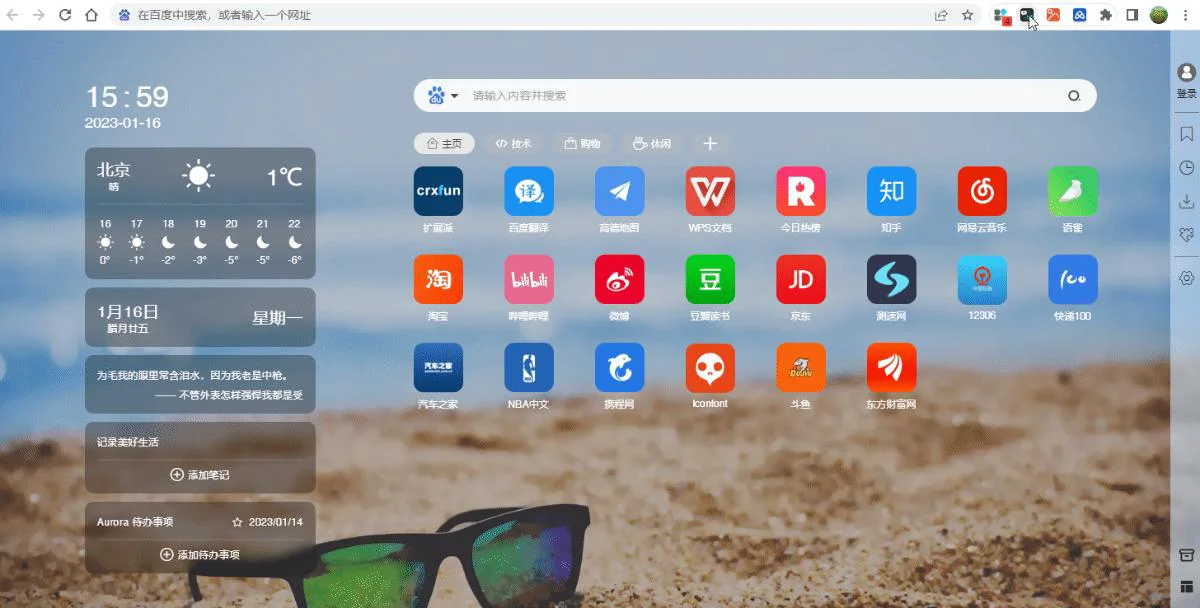Open the 豆瓣读书 shortcut
The height and width of the screenshot is (608, 1200).
(710, 279)
